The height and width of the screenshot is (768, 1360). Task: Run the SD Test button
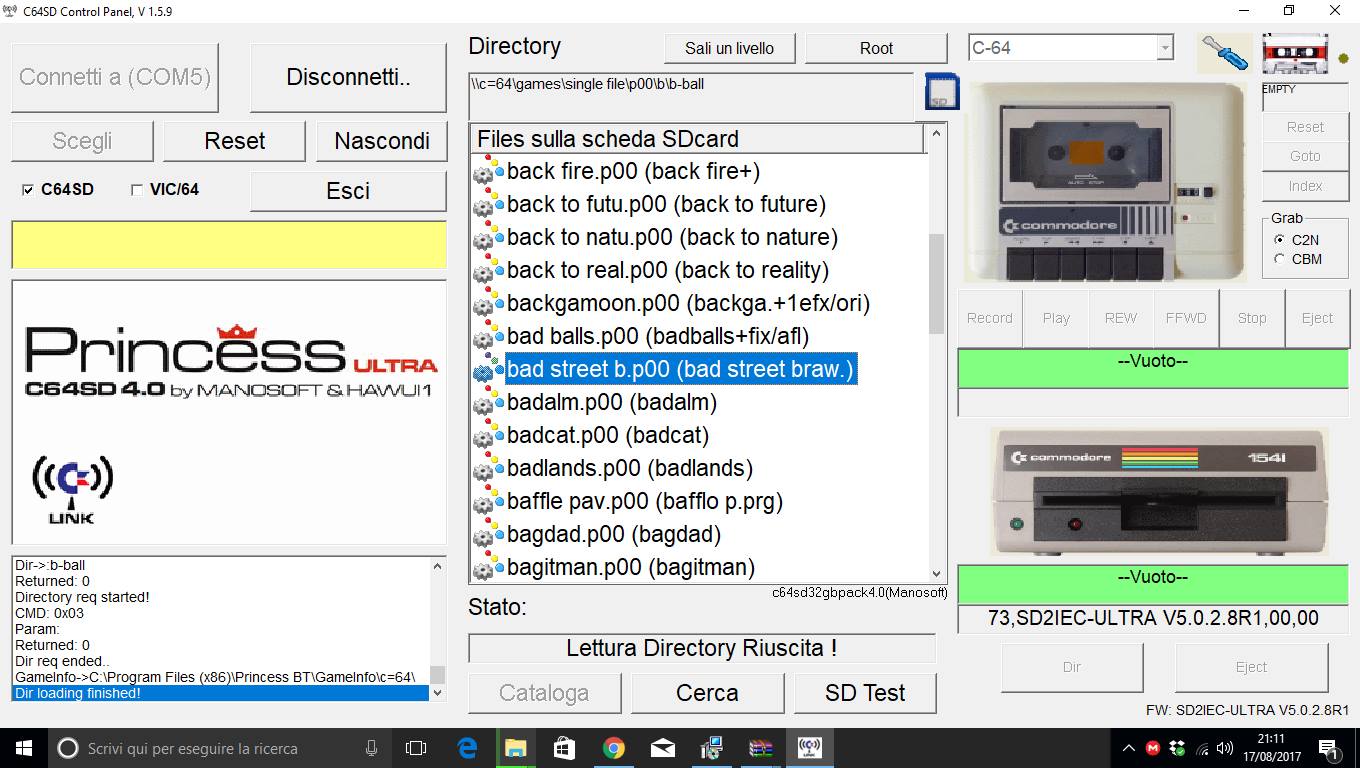(865, 693)
